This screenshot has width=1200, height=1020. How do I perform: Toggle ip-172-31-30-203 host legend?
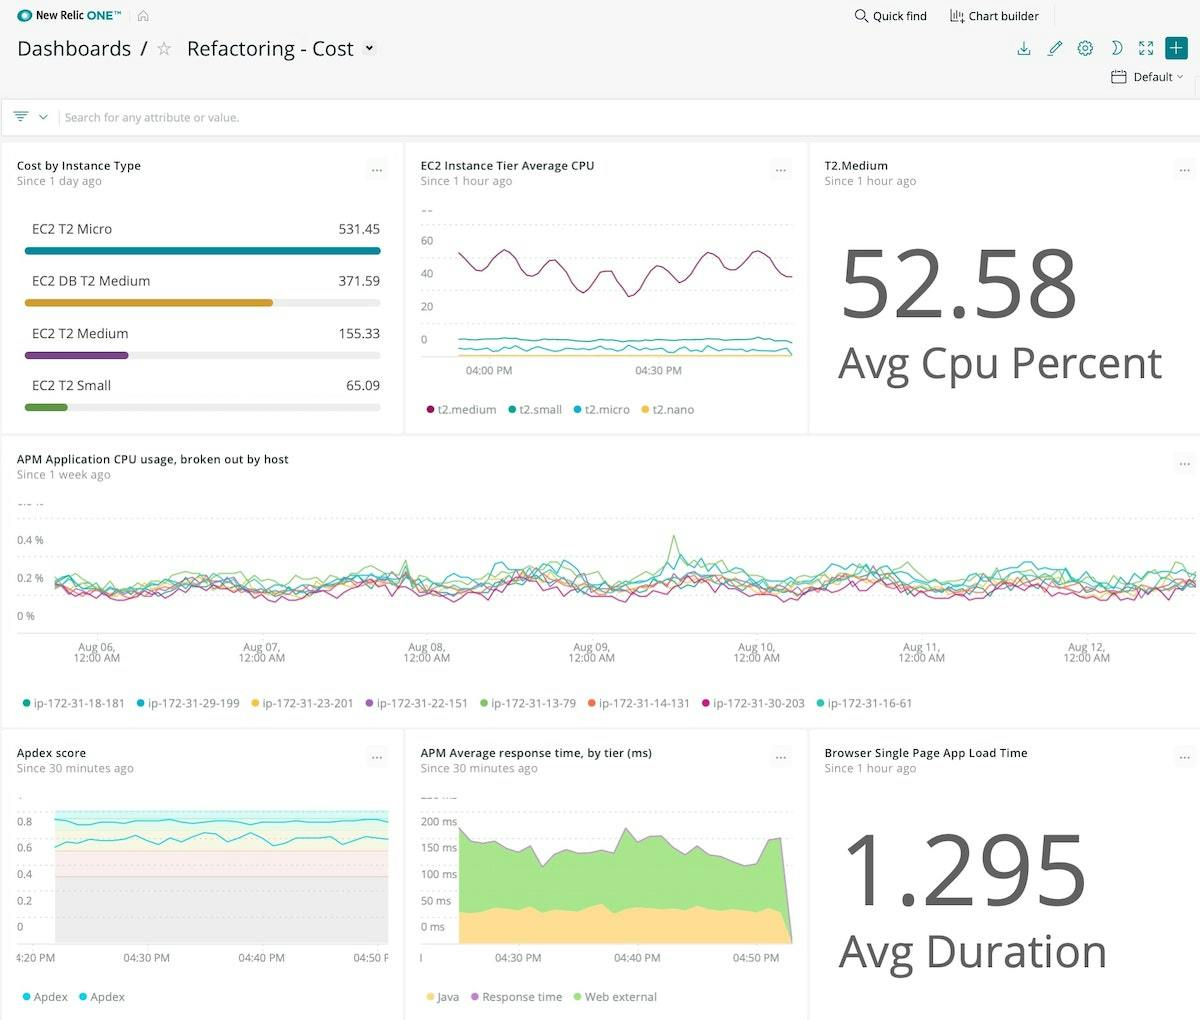pos(754,703)
